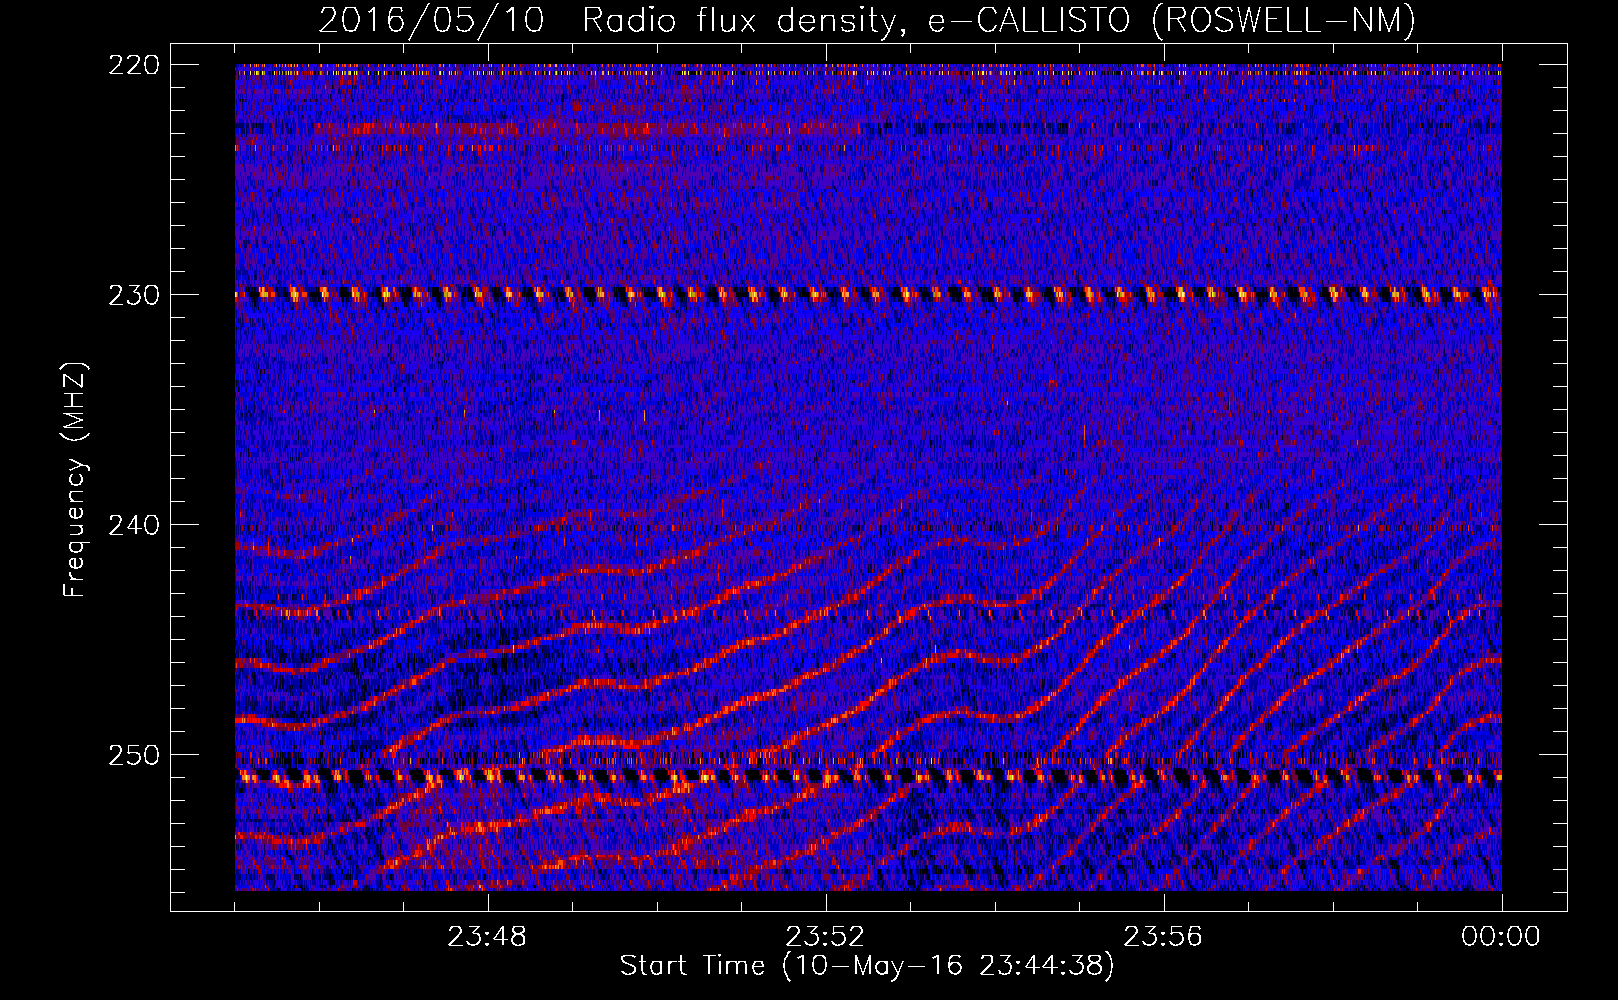The height and width of the screenshot is (1000, 1618).
Task: Click the plot title '2016/05/10 Radio flux density'
Action: [x=613, y=21]
